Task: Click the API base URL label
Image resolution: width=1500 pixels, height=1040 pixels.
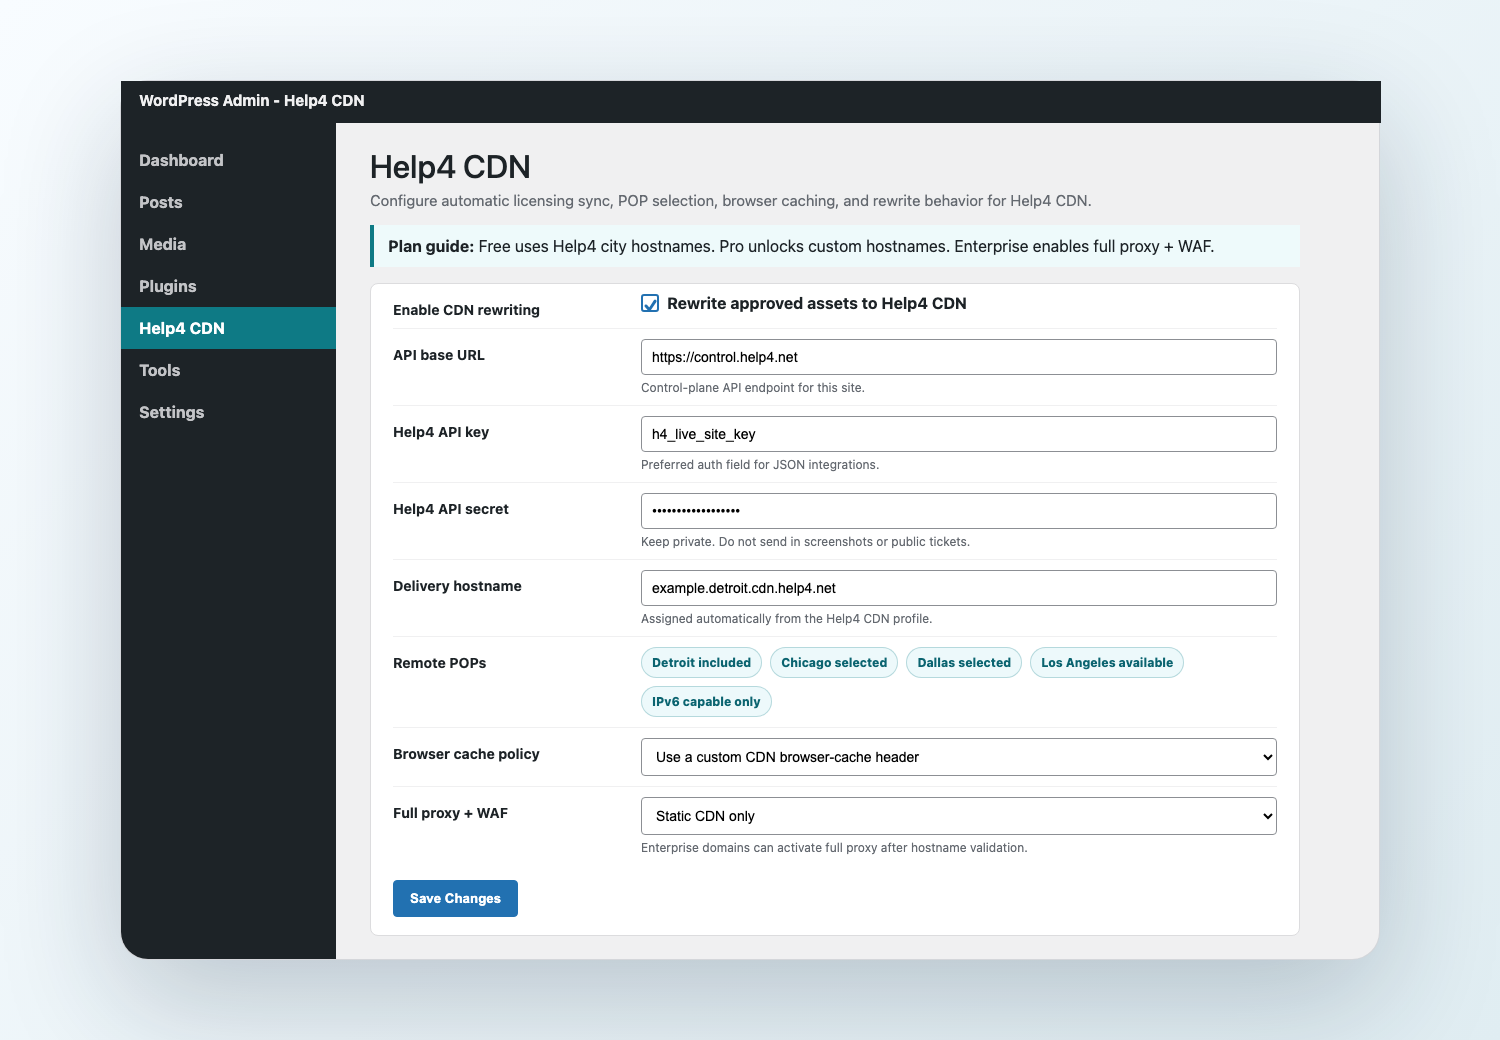Action: coord(439,355)
